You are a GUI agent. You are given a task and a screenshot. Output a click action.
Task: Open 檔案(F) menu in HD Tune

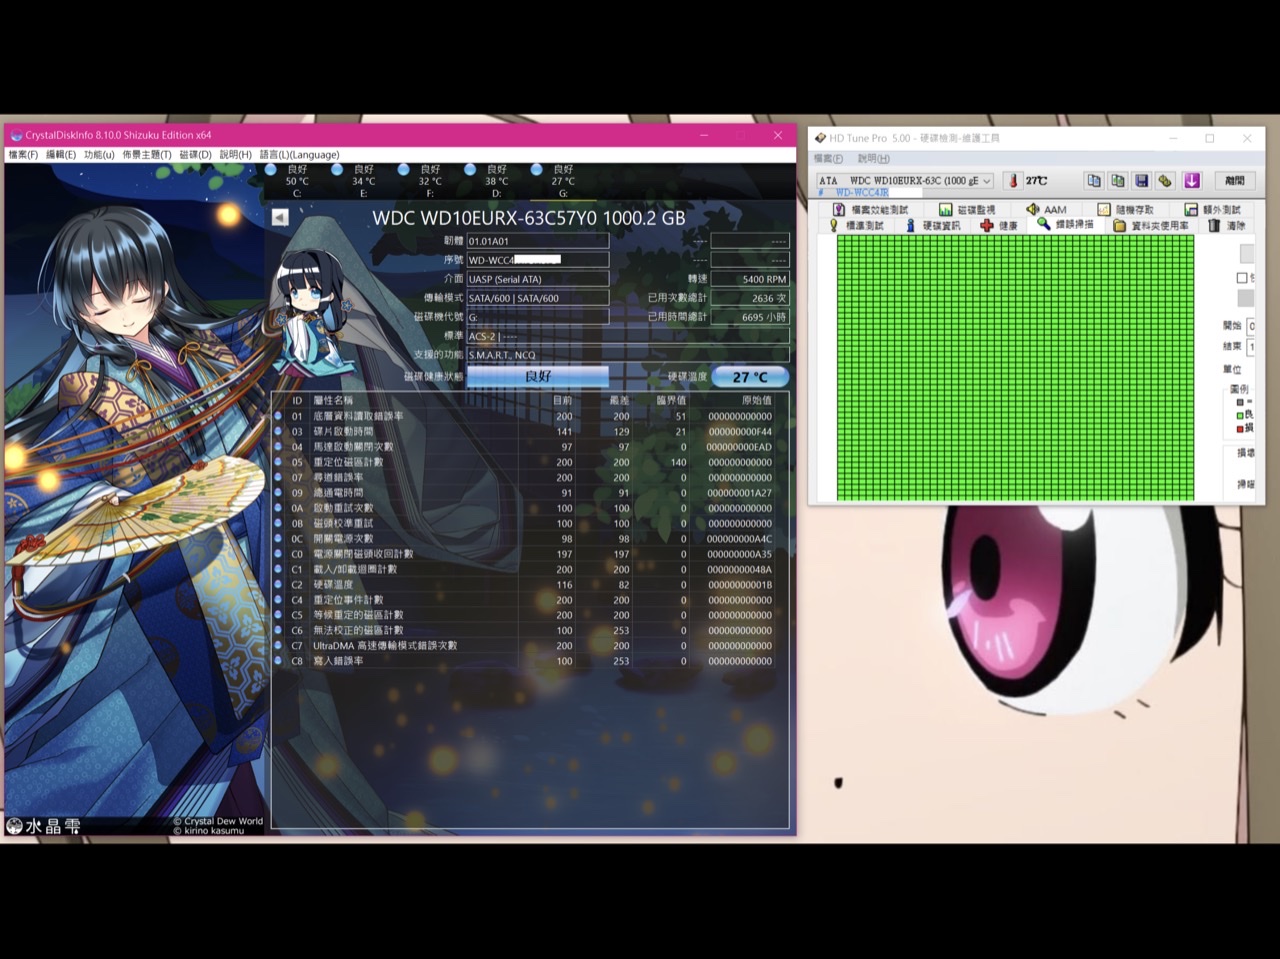(828, 159)
